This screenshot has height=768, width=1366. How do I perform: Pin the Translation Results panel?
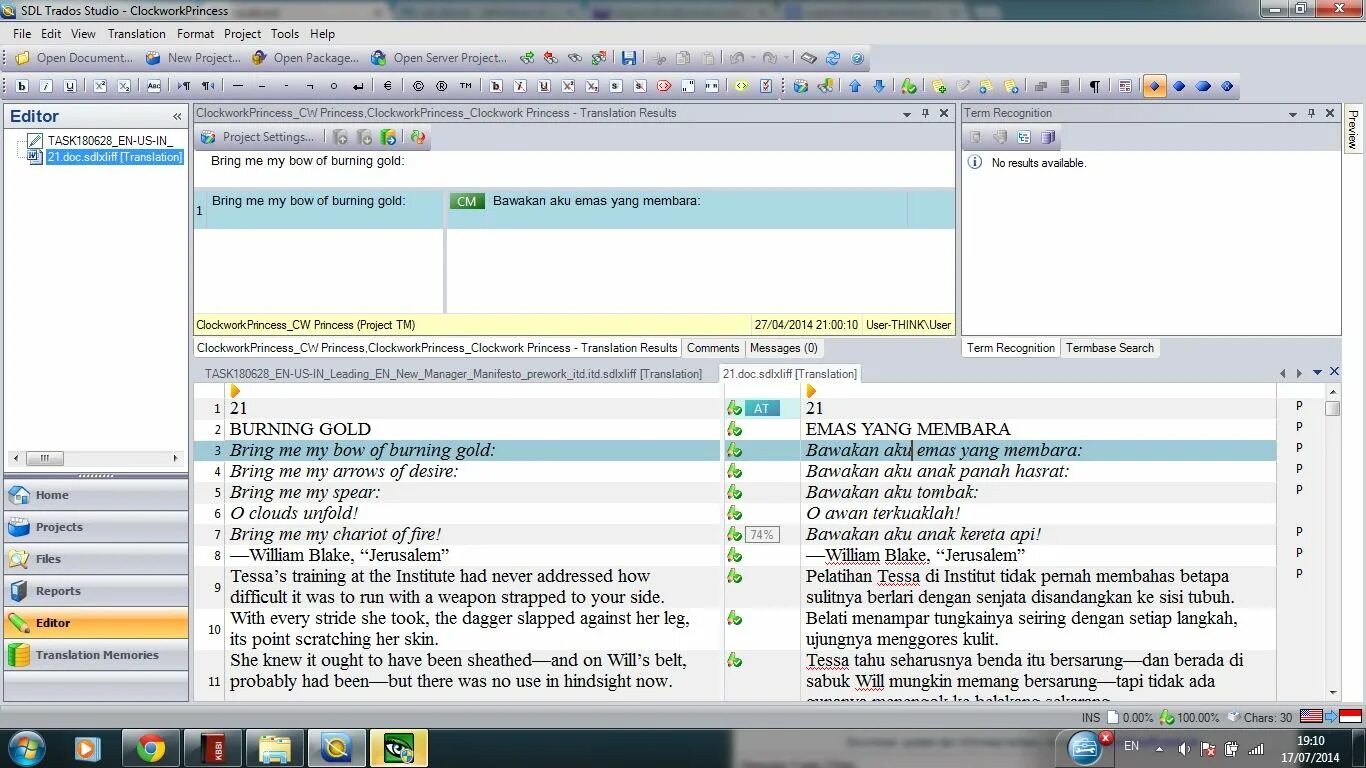click(925, 113)
